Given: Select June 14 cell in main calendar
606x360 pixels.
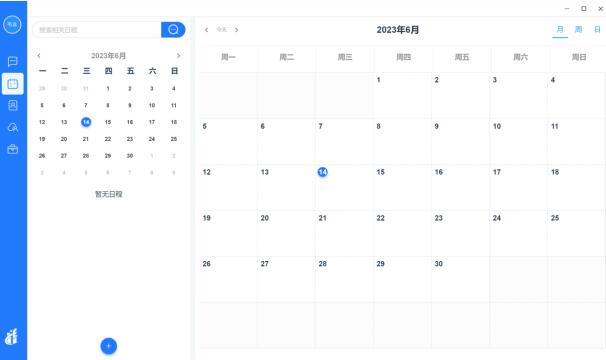Looking at the screenshot, I should point(344,187).
